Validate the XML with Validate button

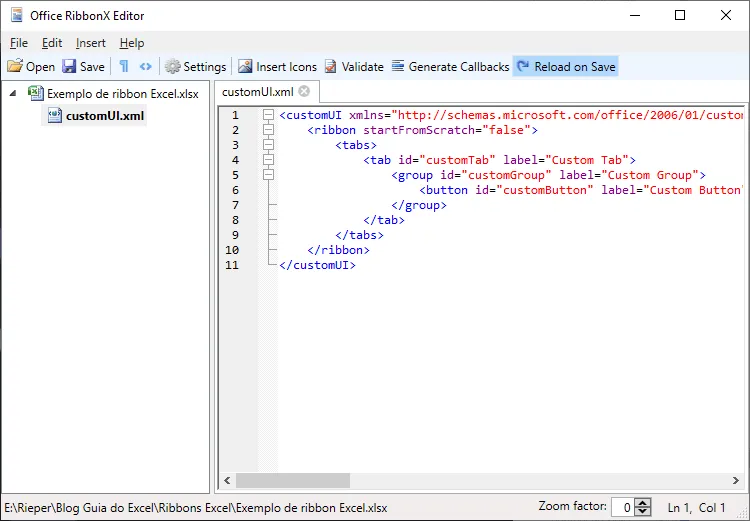(x=354, y=67)
